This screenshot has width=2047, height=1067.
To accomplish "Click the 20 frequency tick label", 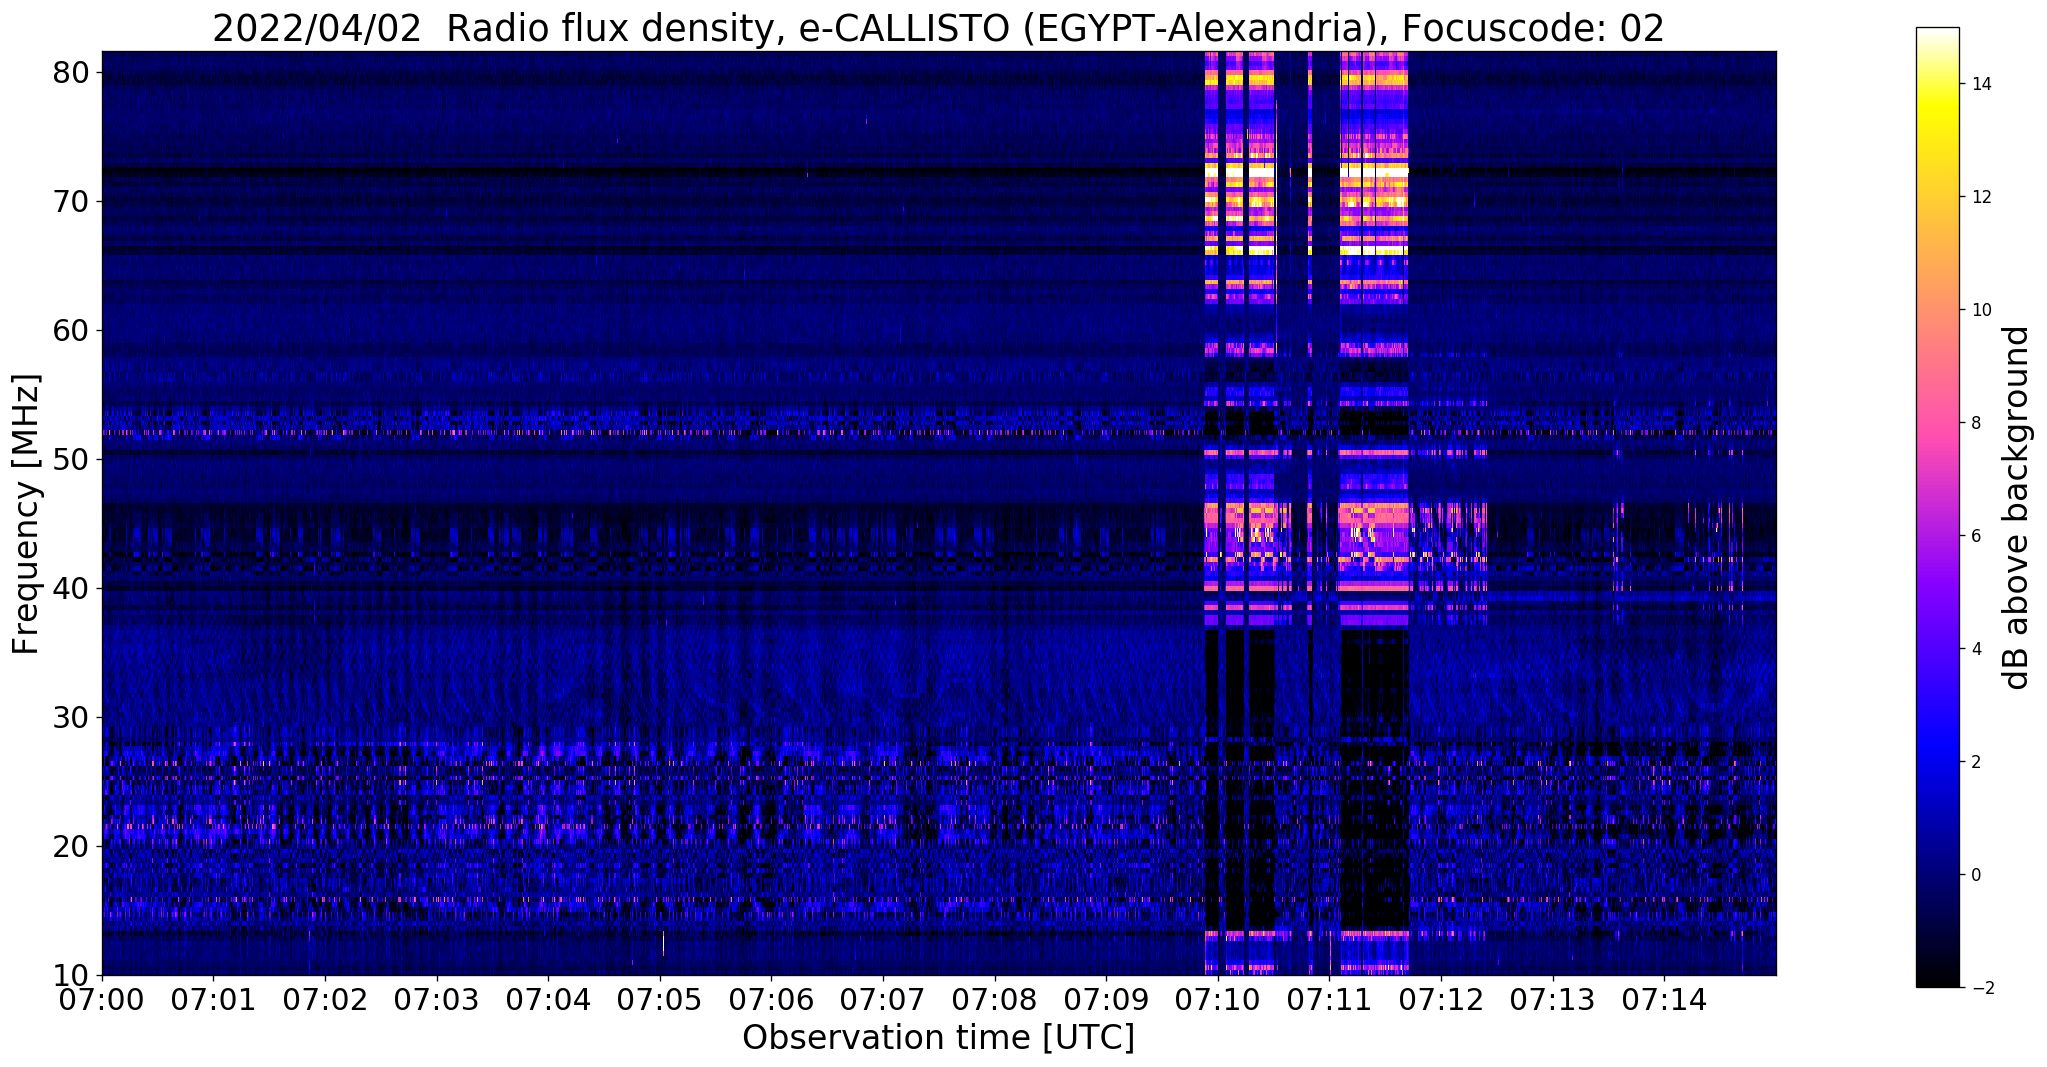I will pos(73,847).
